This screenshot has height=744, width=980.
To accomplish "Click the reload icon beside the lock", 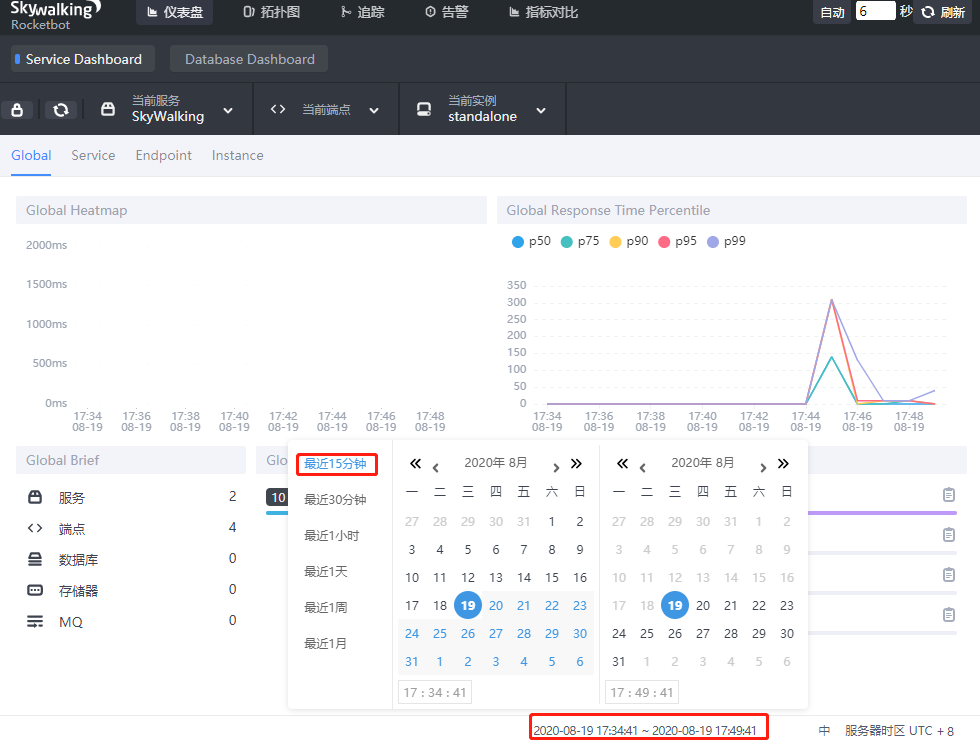I will (61, 110).
